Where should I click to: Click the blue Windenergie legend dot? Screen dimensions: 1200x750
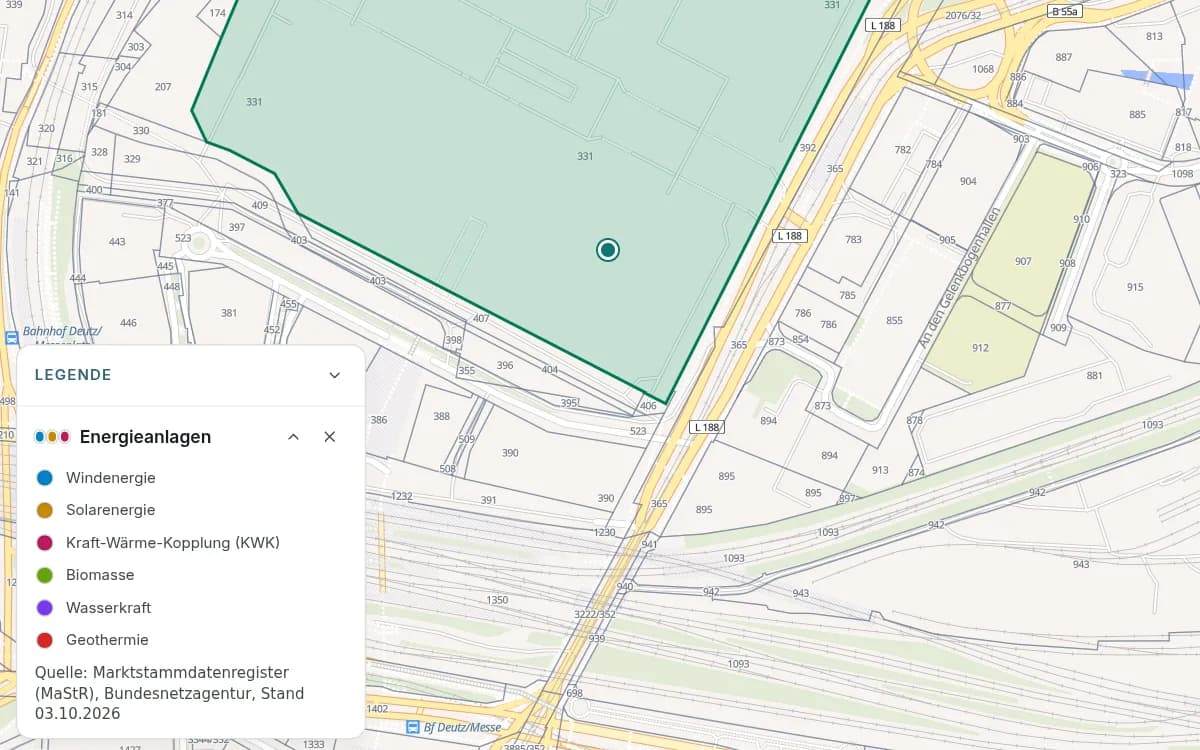(44, 478)
